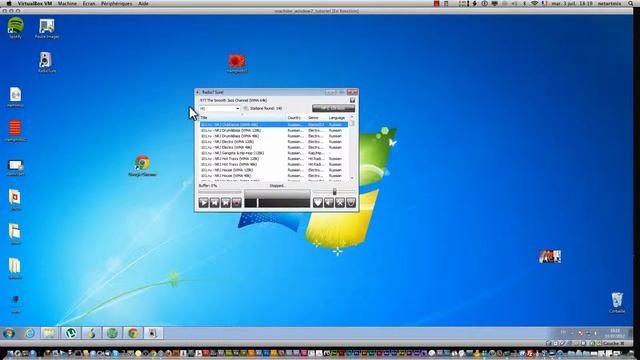Click the Google Chrome desktop shortcut
This screenshot has height=360, width=640.
tap(142, 165)
